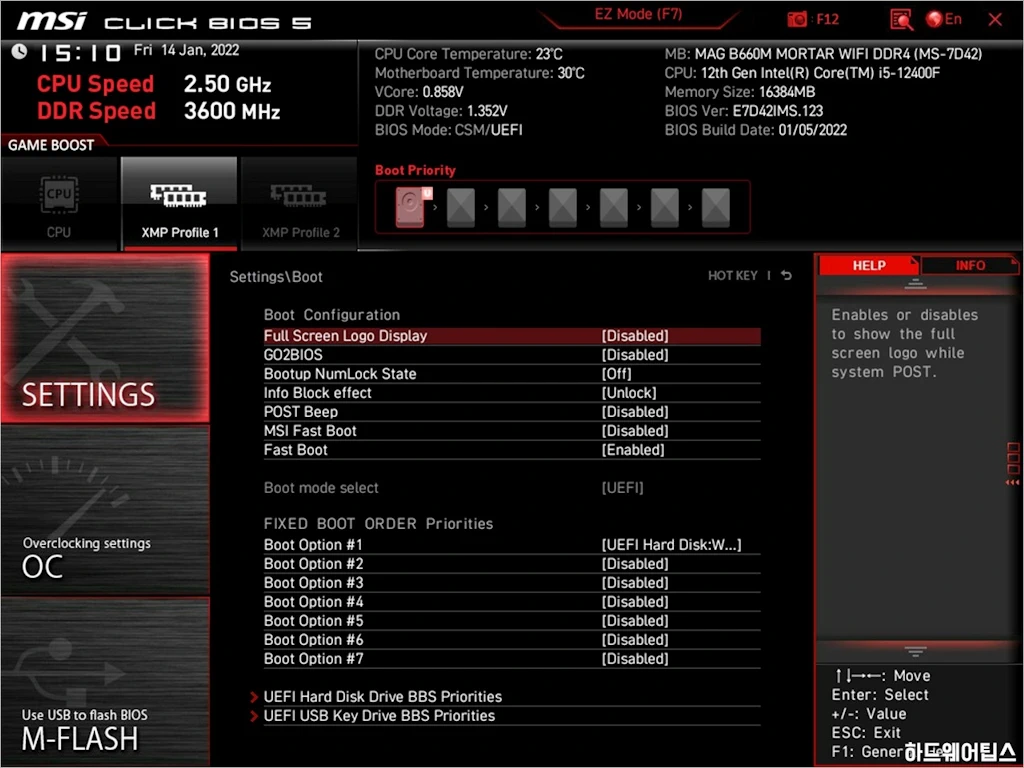
Task: Toggle Full Screen Logo Display setting
Action: coord(512,336)
